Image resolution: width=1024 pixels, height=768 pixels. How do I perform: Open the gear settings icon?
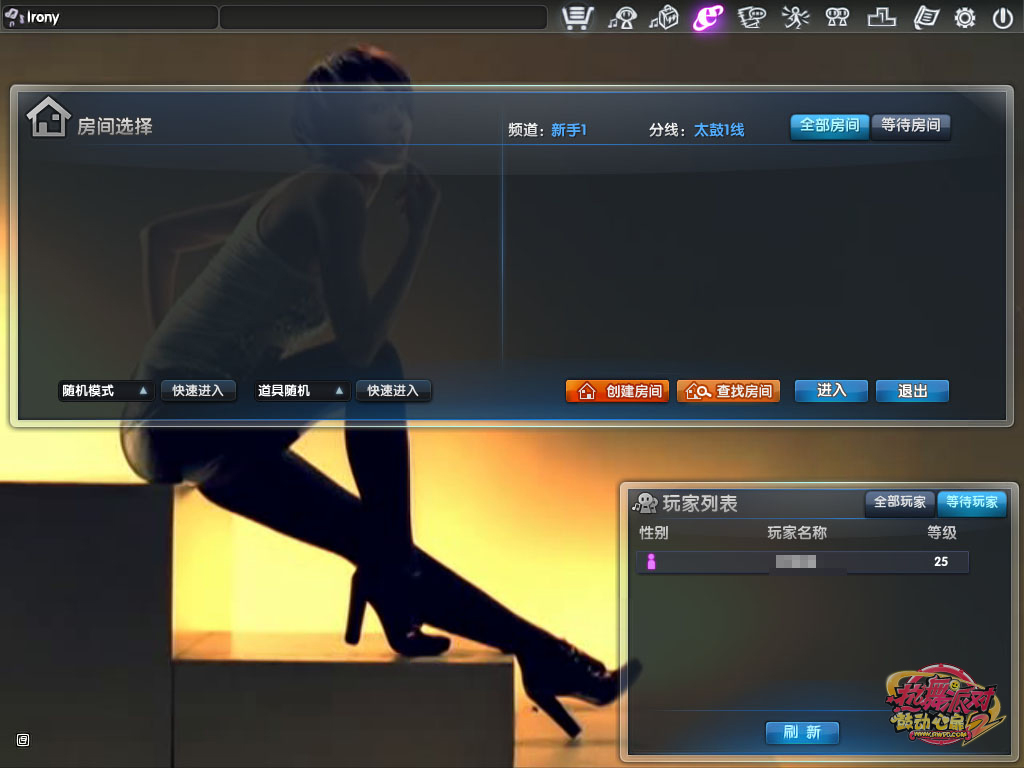[x=965, y=18]
